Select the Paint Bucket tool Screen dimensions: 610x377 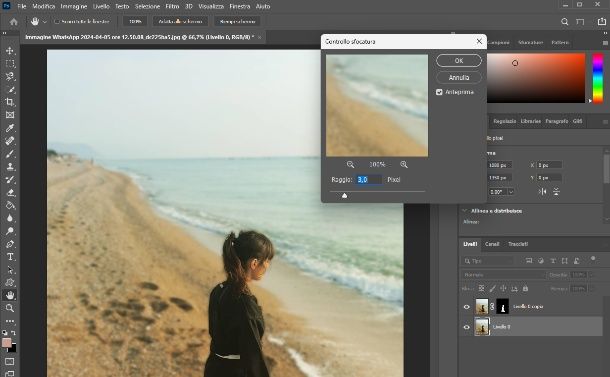click(x=10, y=205)
